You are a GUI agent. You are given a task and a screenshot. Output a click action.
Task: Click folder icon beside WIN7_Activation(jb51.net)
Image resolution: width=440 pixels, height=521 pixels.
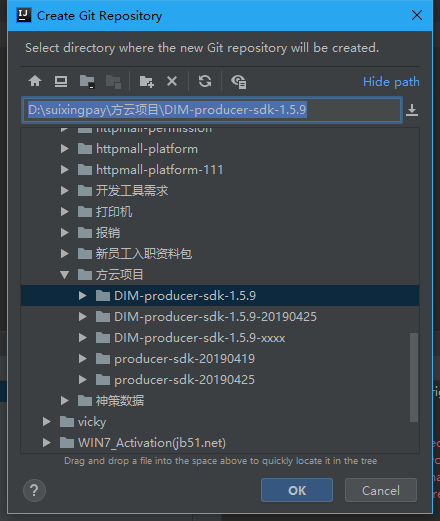click(x=67, y=443)
